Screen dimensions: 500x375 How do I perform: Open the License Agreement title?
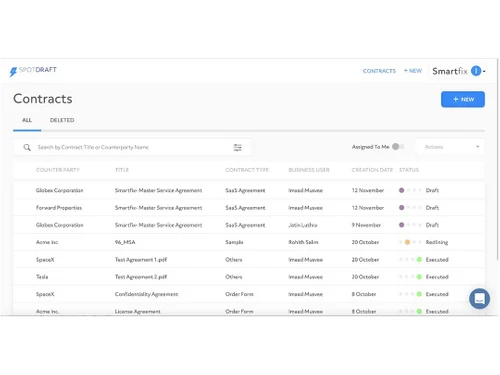(137, 312)
